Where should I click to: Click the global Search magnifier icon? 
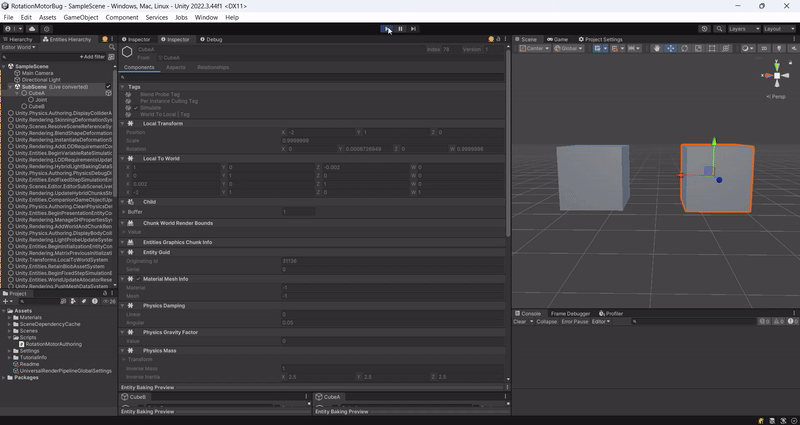pyautogui.click(x=719, y=29)
